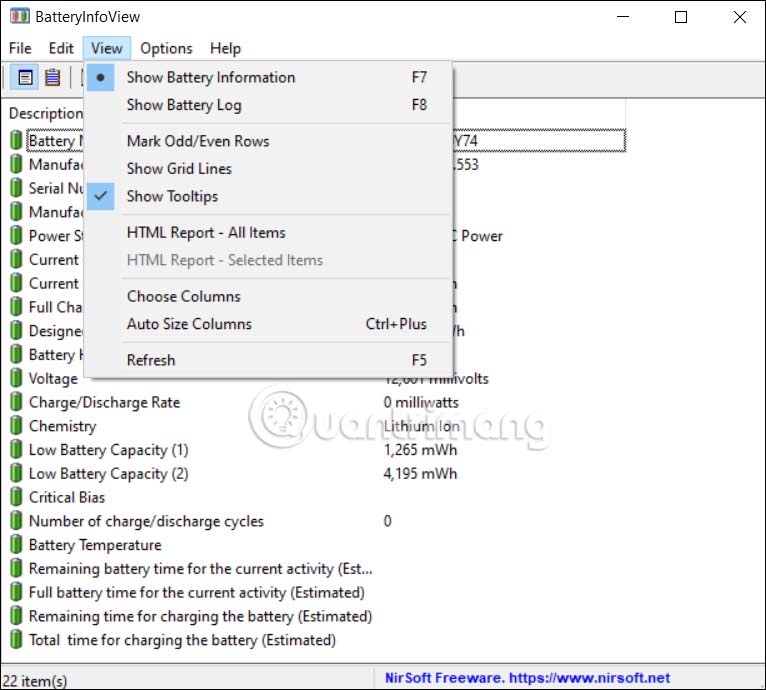Viewport: 766px width, 690px height.
Task: Click battery icon beside Total time for charging
Action: click(16, 640)
